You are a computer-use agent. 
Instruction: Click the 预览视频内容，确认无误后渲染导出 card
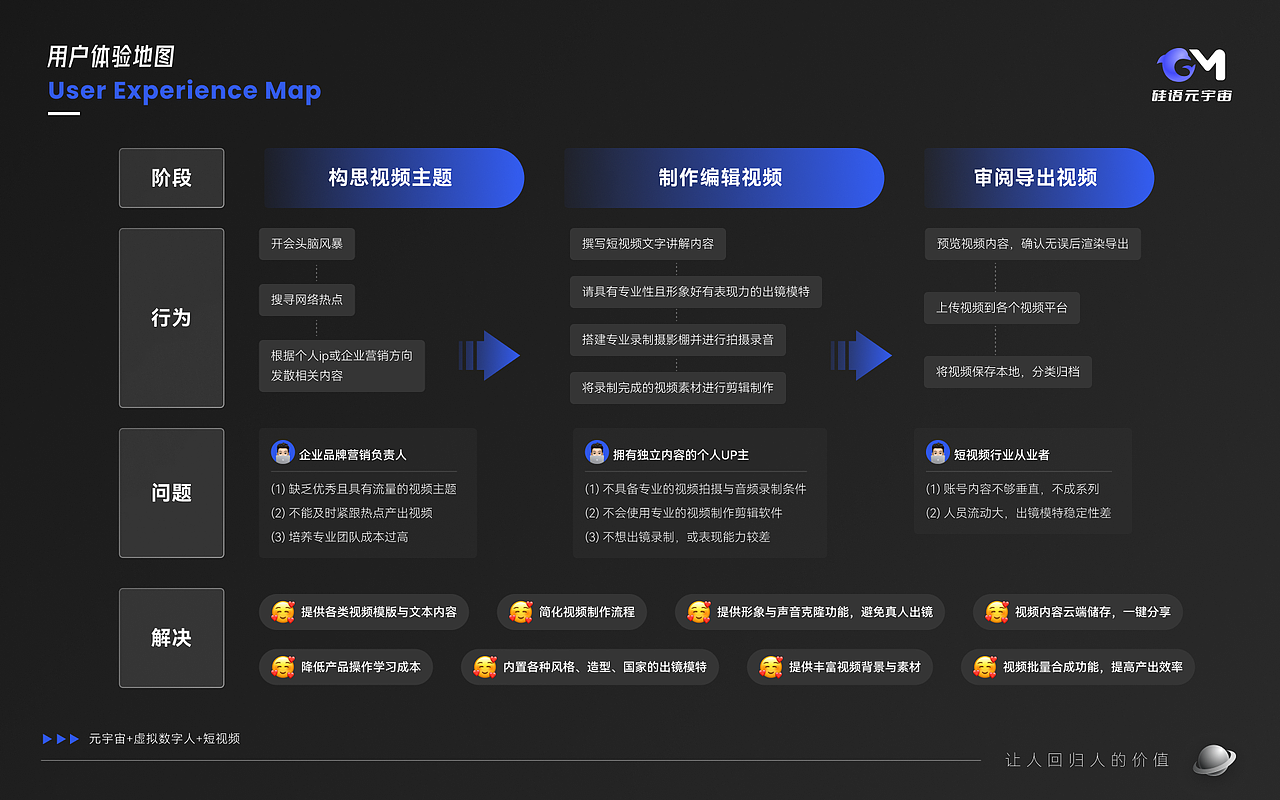(1032, 243)
